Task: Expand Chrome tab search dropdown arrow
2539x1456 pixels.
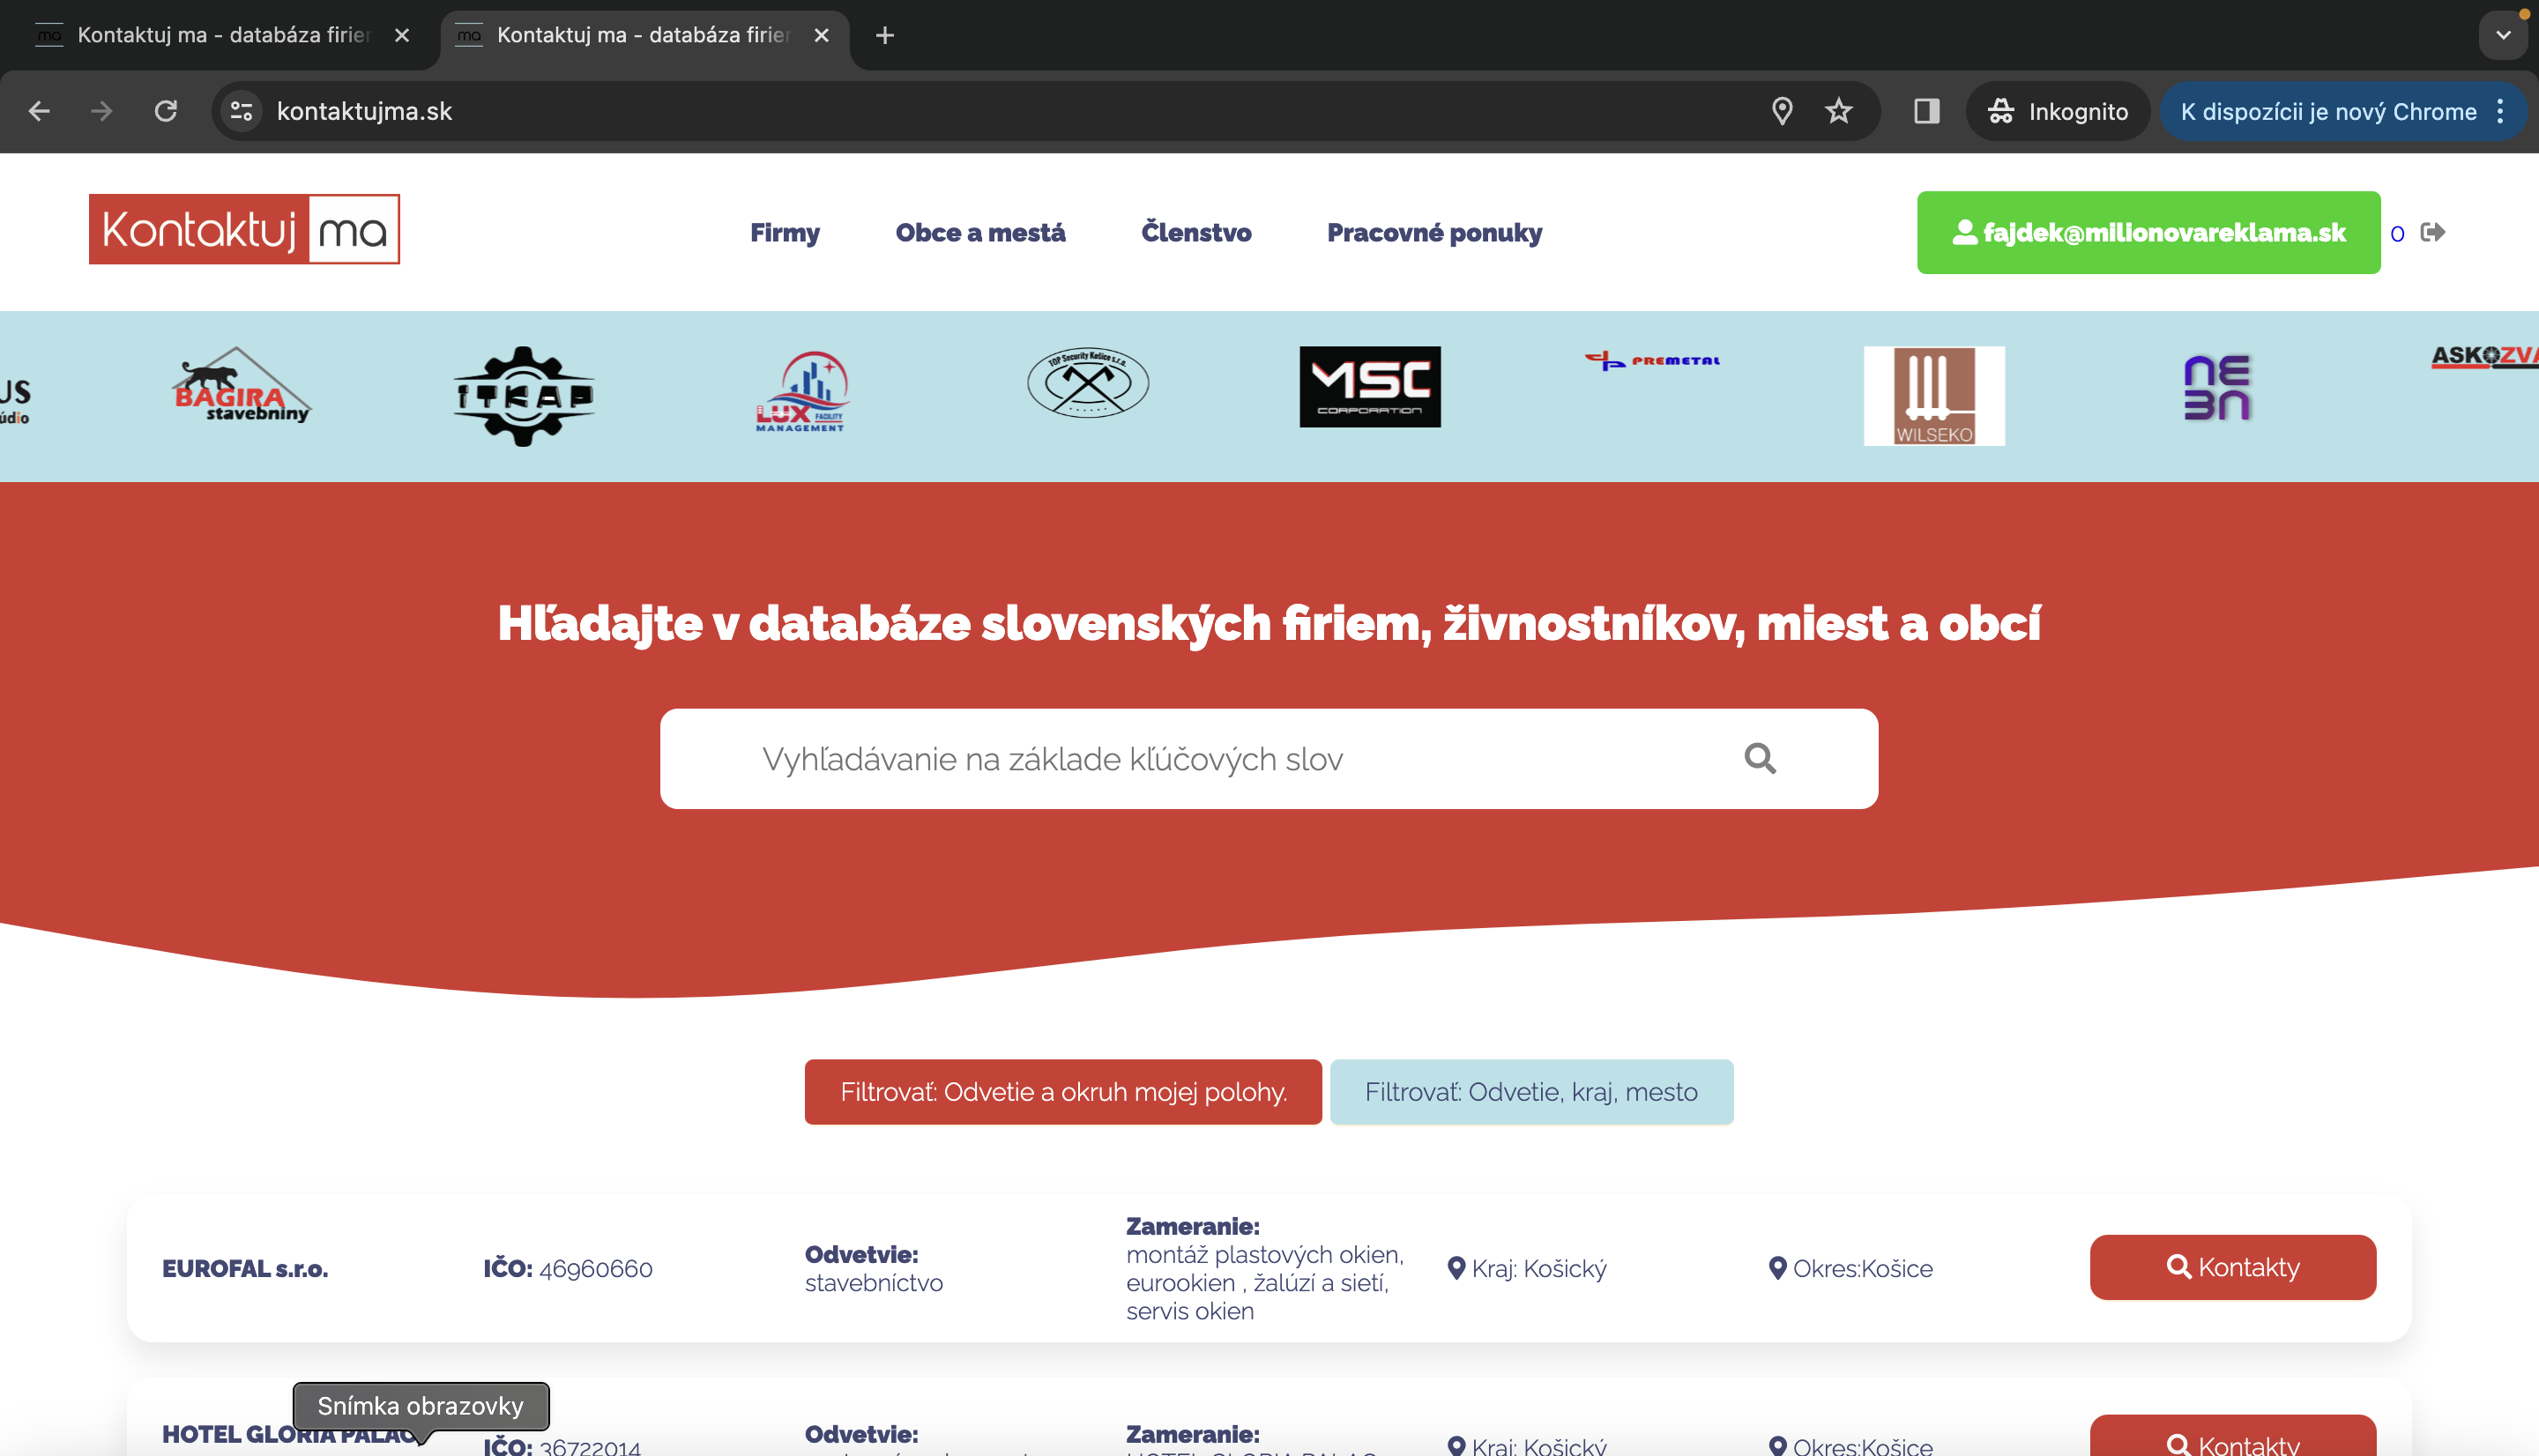Action: [x=2502, y=35]
